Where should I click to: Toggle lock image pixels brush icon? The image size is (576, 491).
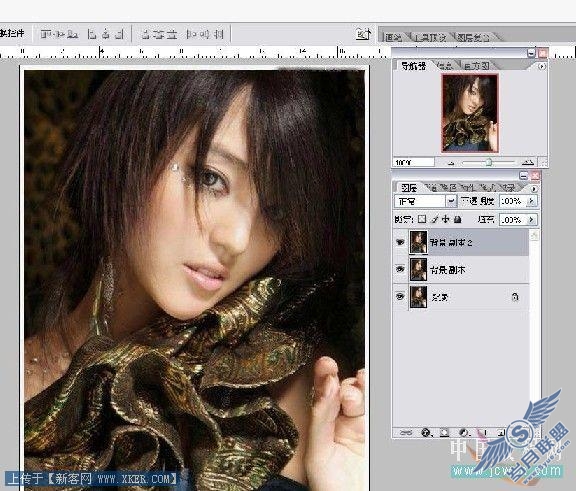(434, 219)
